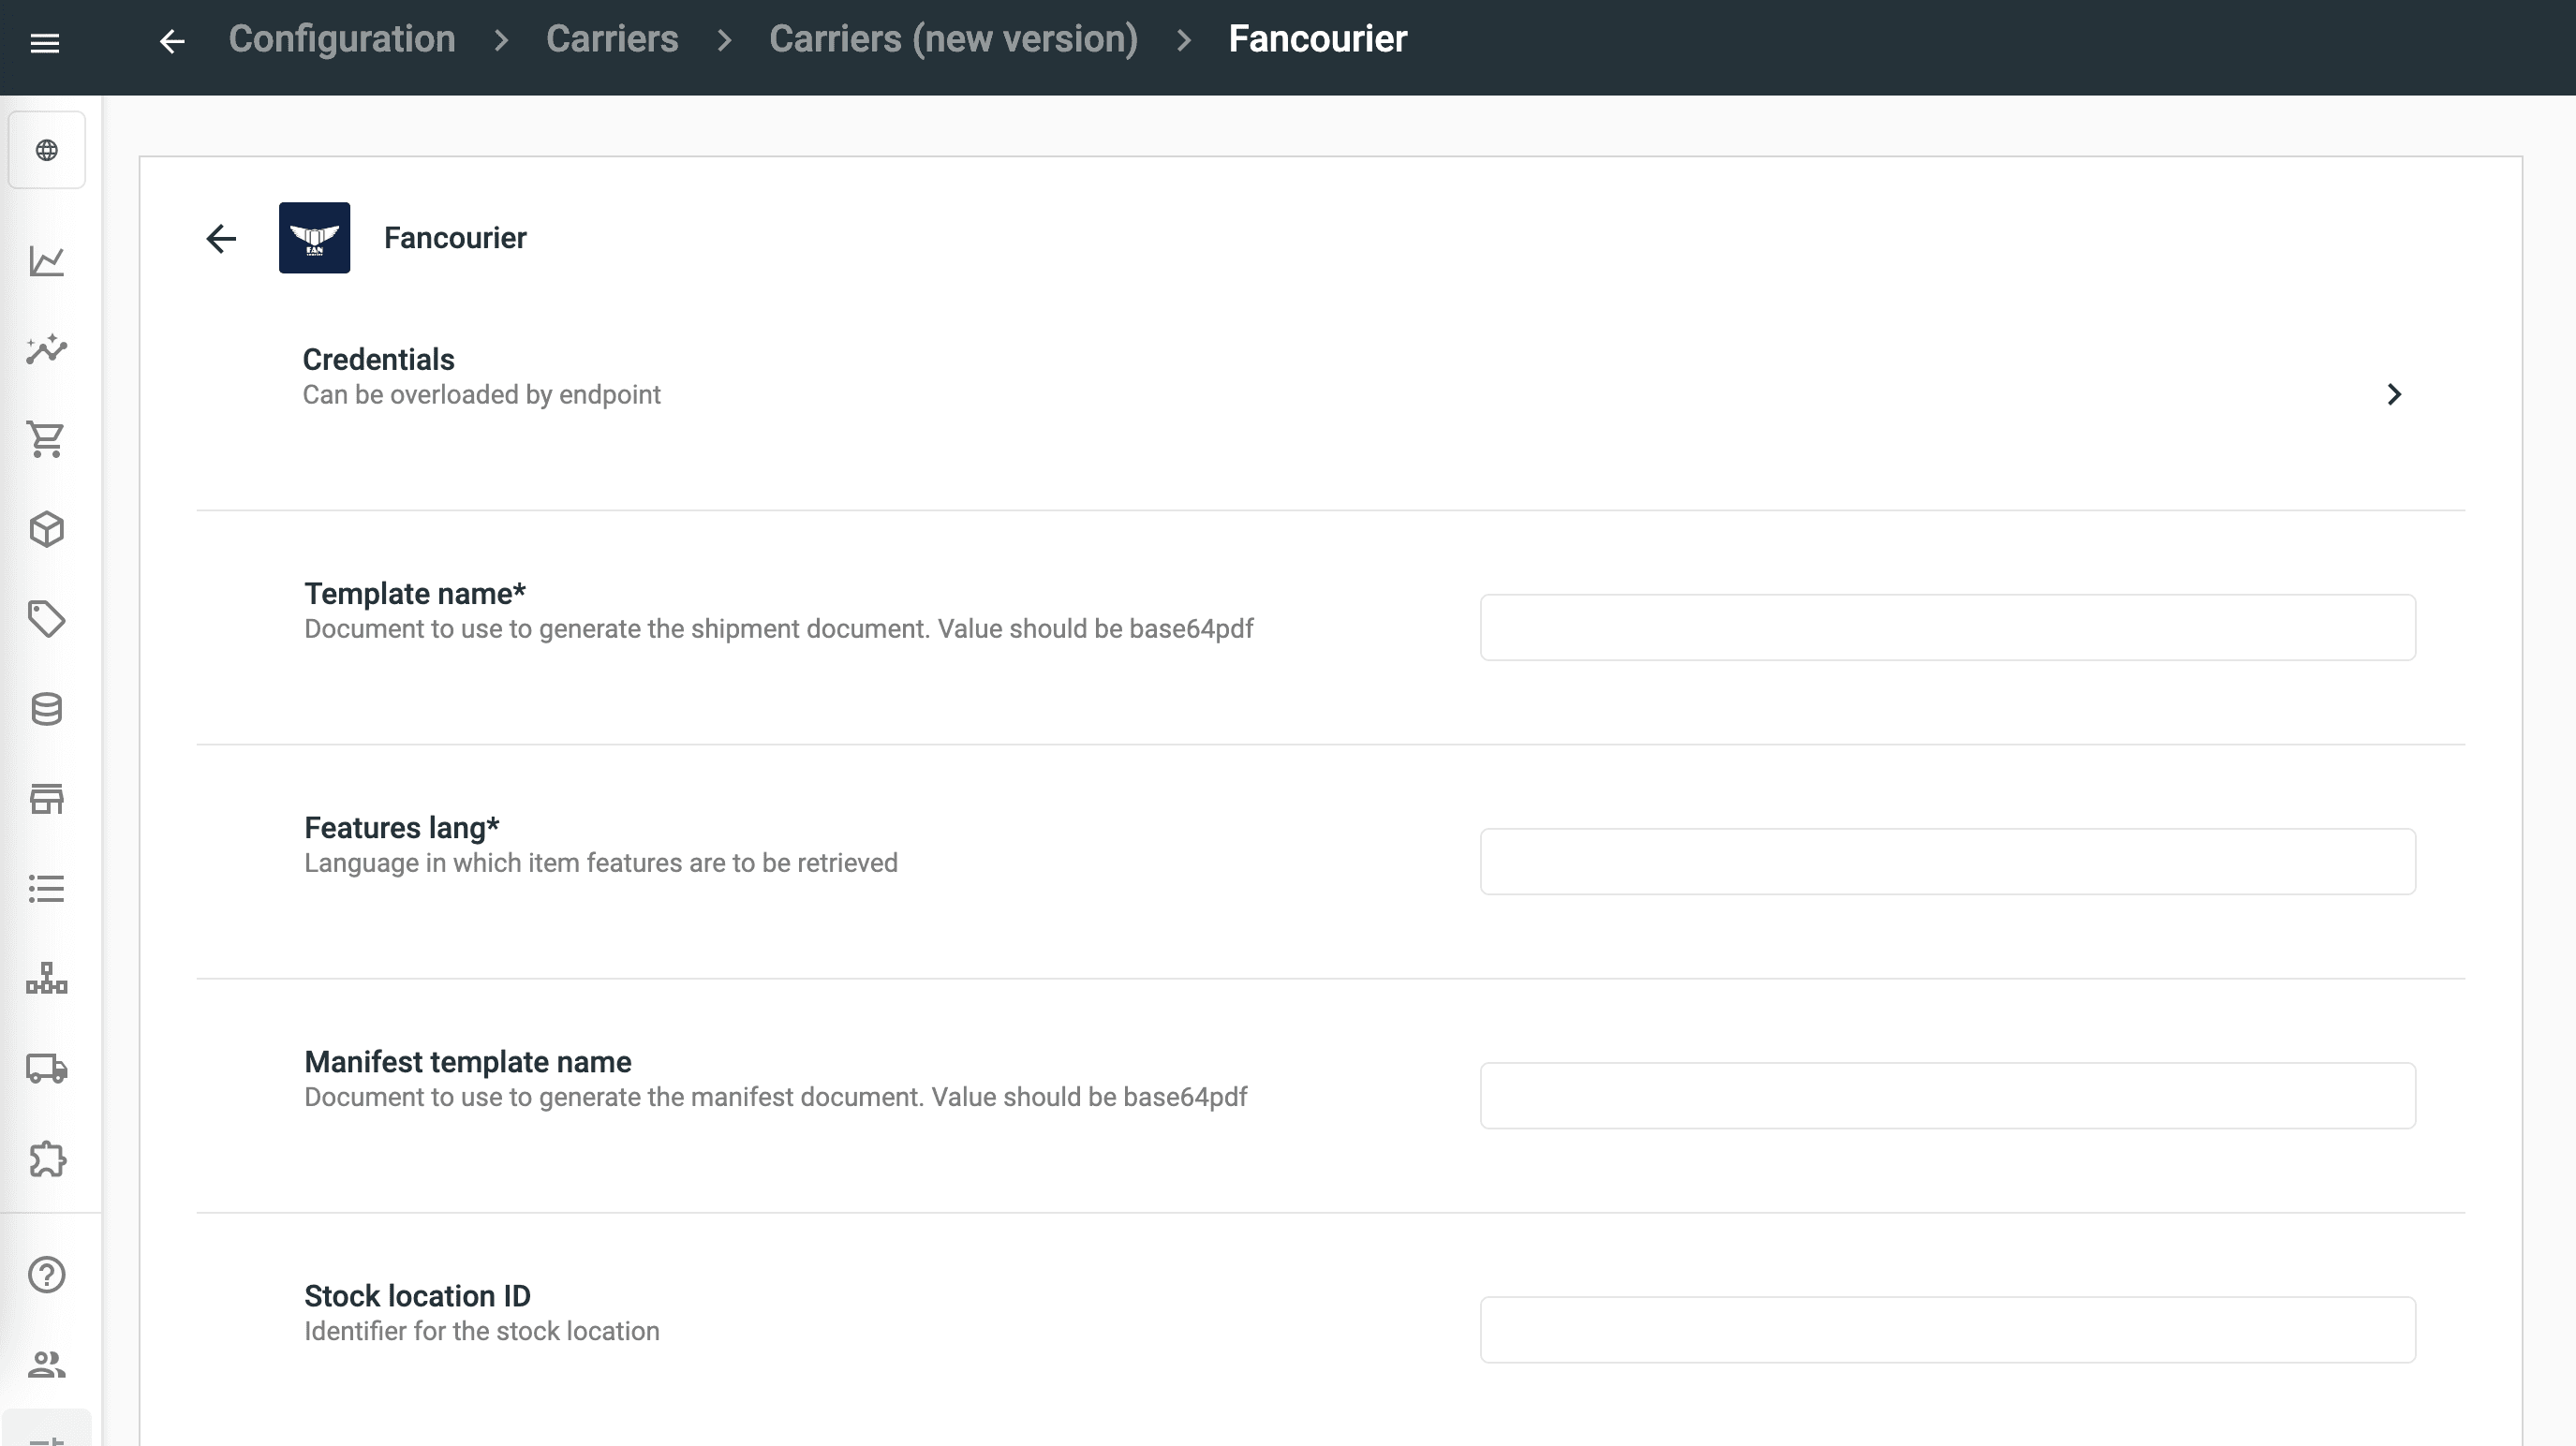Viewport: 2576px width, 1446px height.
Task: Focus the Features lang input field
Action: (1947, 861)
